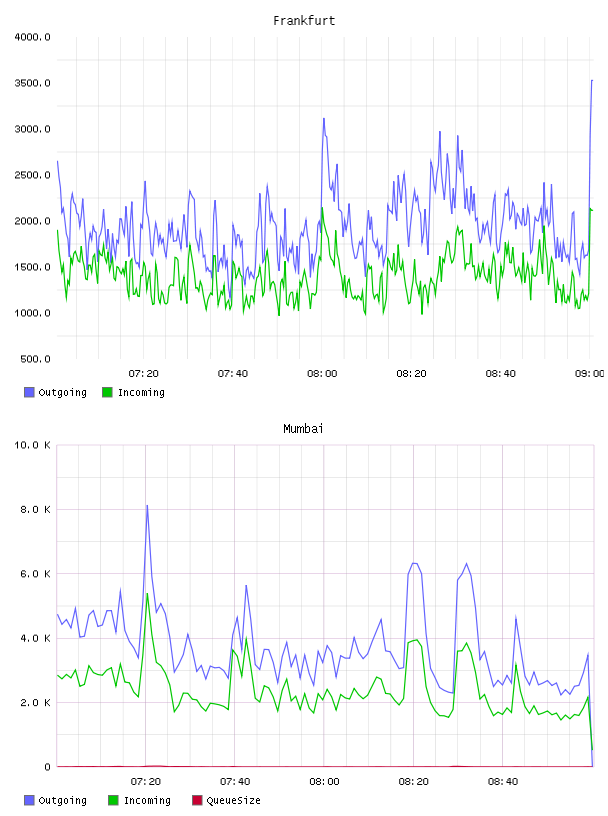Click Frankfurt x-axis time 07:40
Viewport: 608px width, 816px height.
pyautogui.click(x=233, y=374)
